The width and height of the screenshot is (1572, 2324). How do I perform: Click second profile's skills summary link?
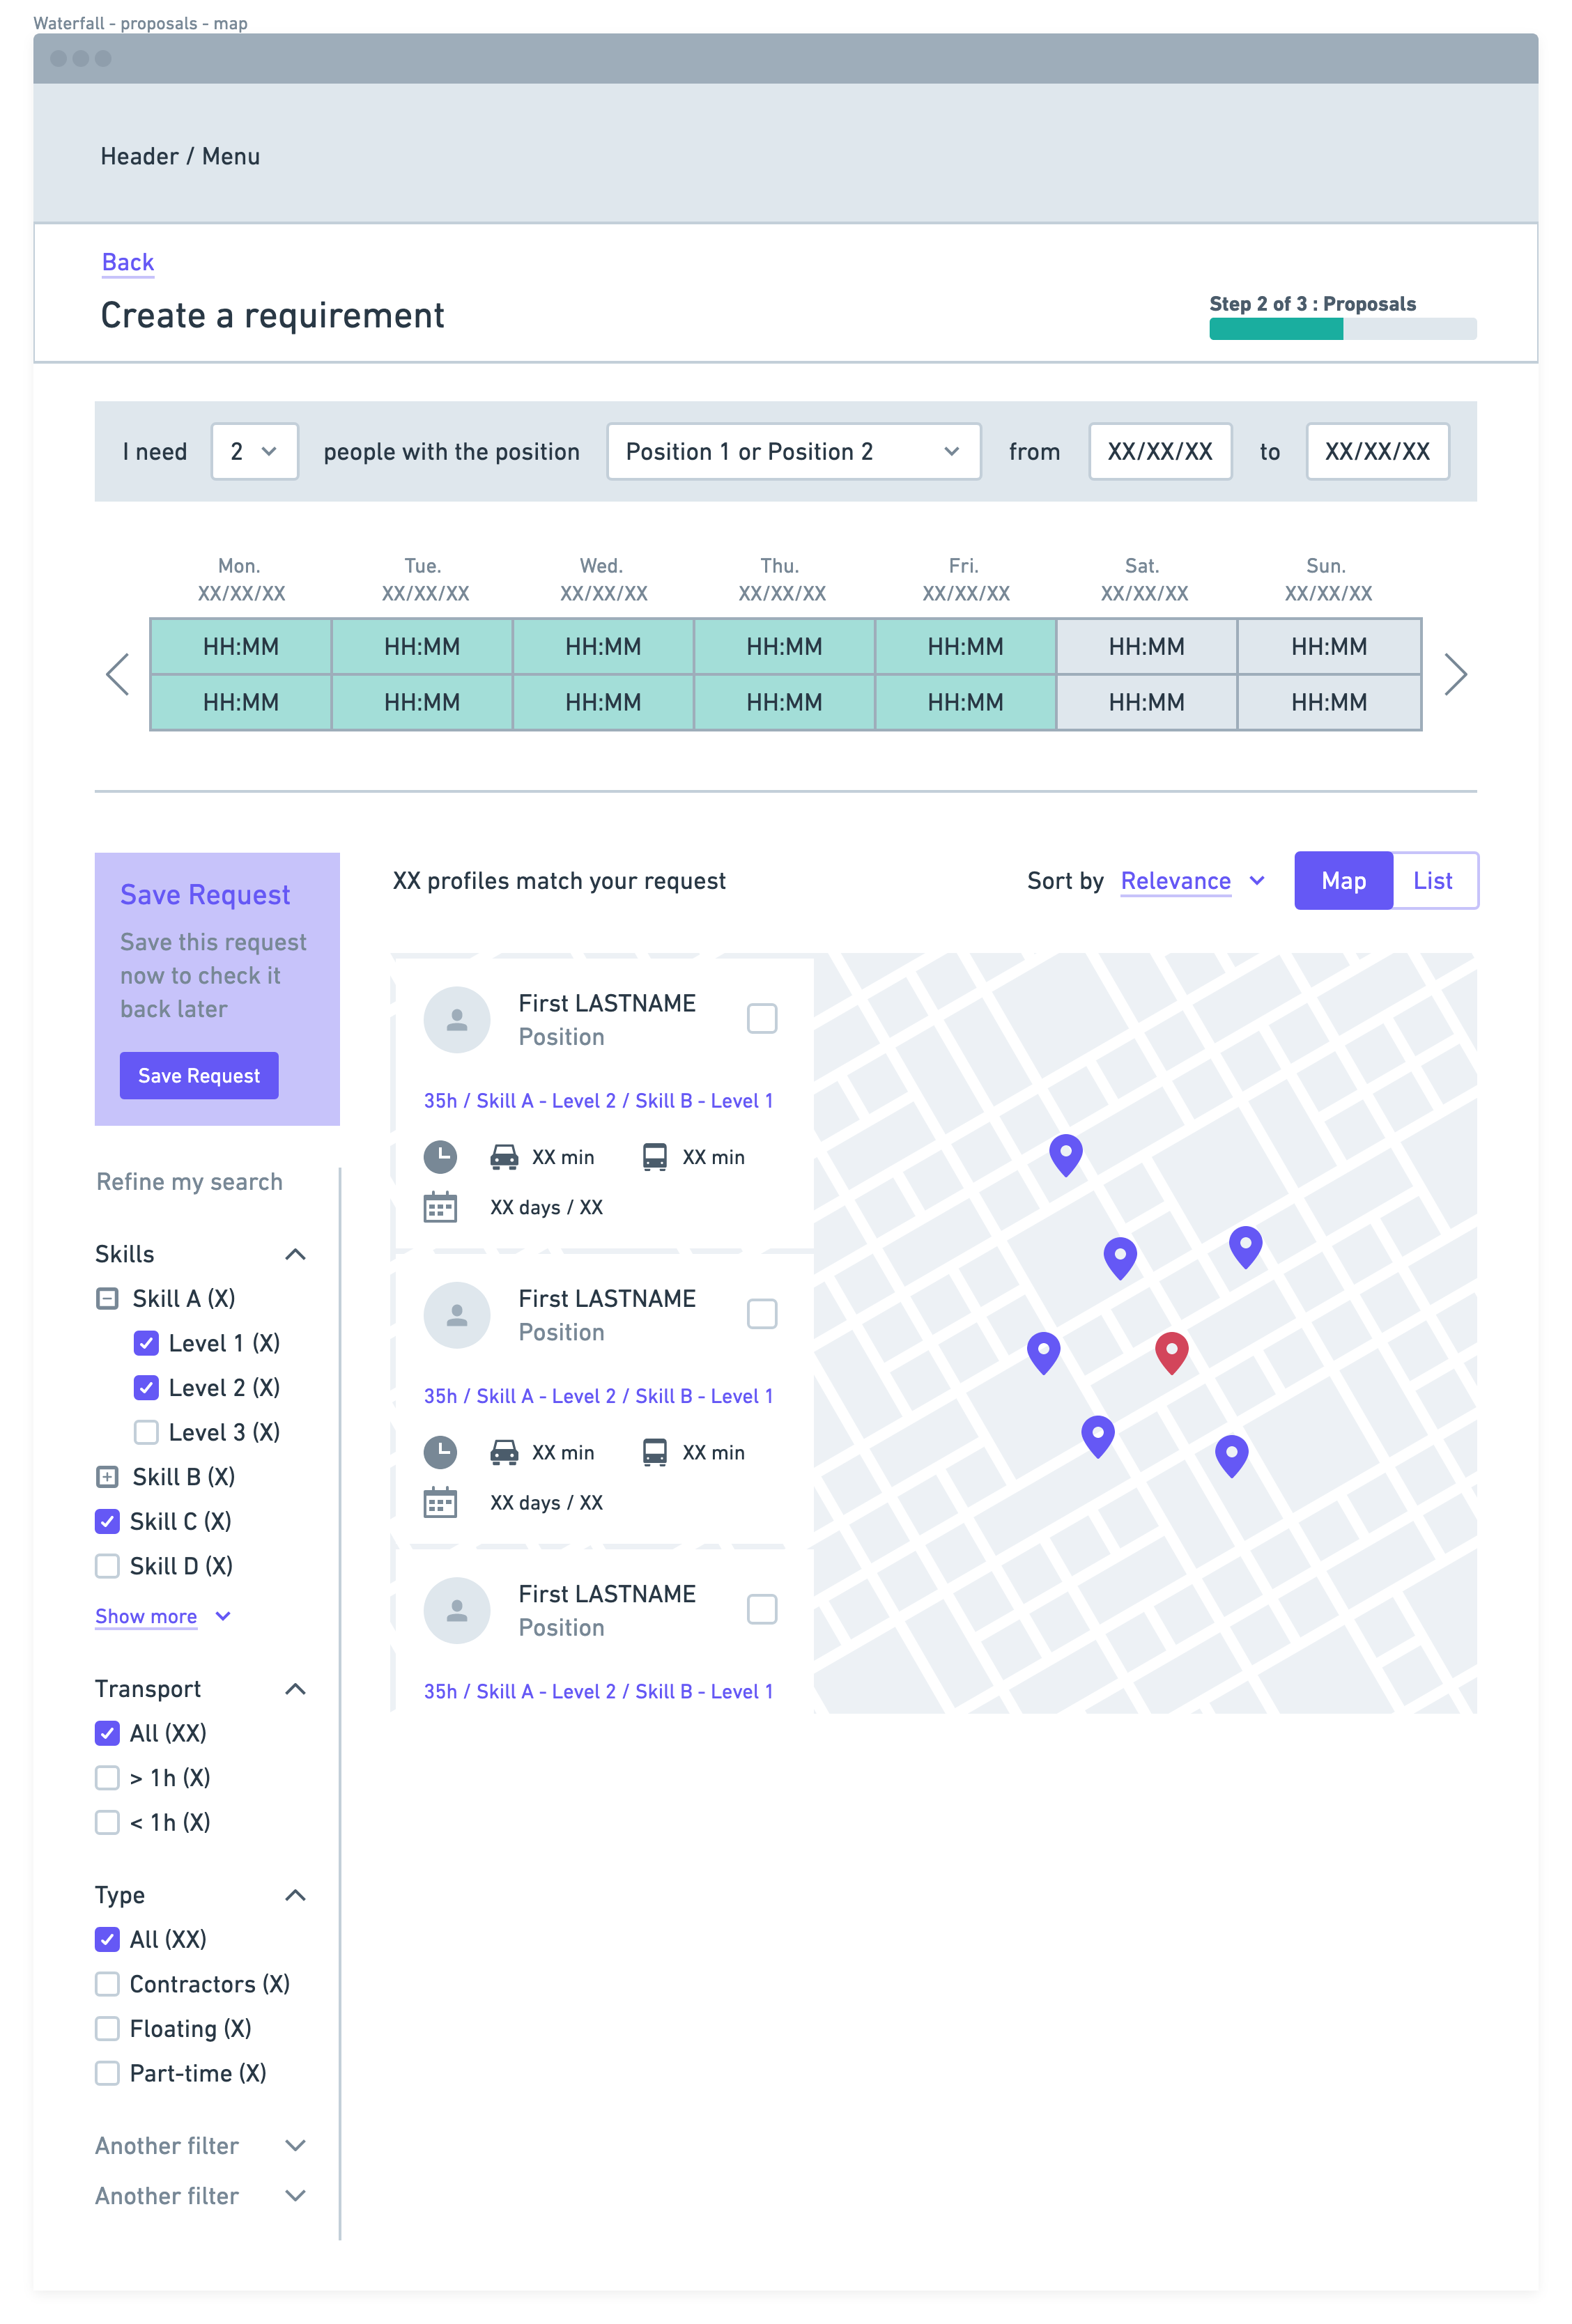pyautogui.click(x=598, y=1396)
